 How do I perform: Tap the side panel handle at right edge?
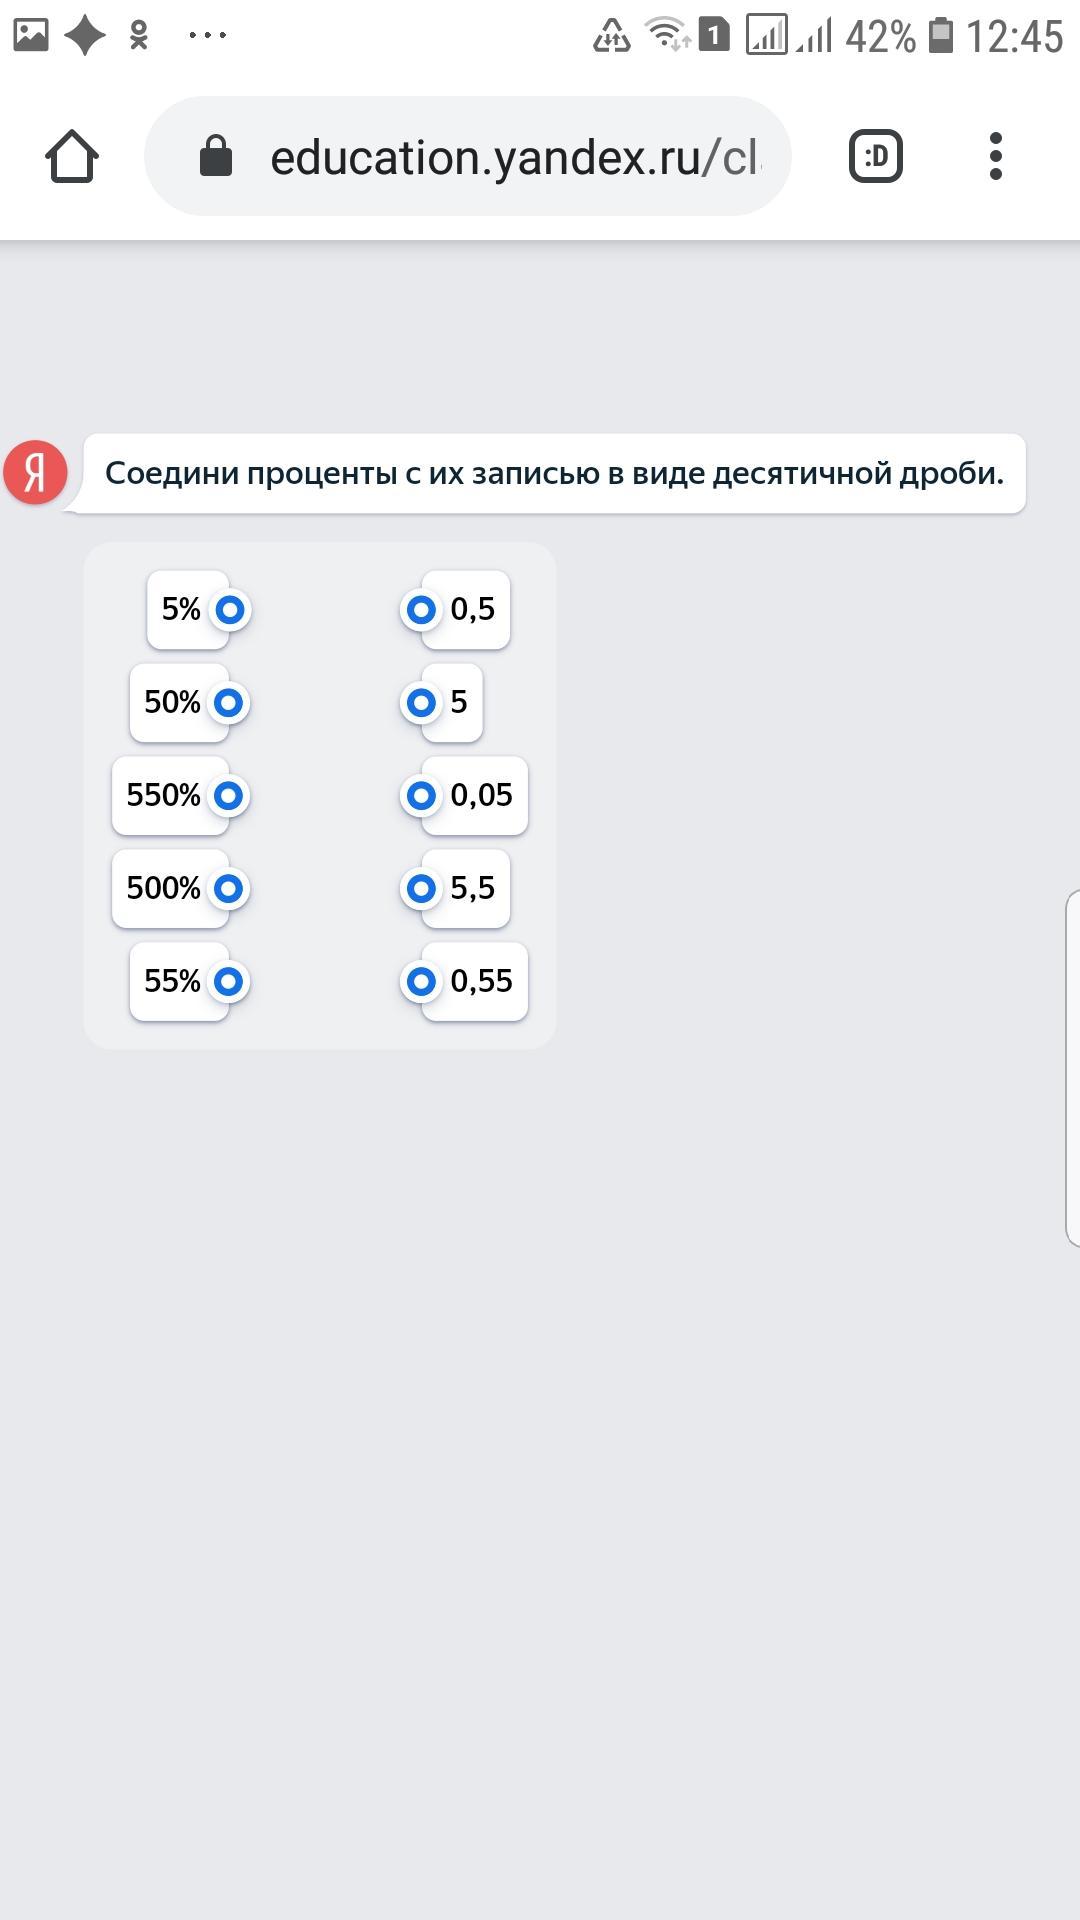tap(1072, 1068)
